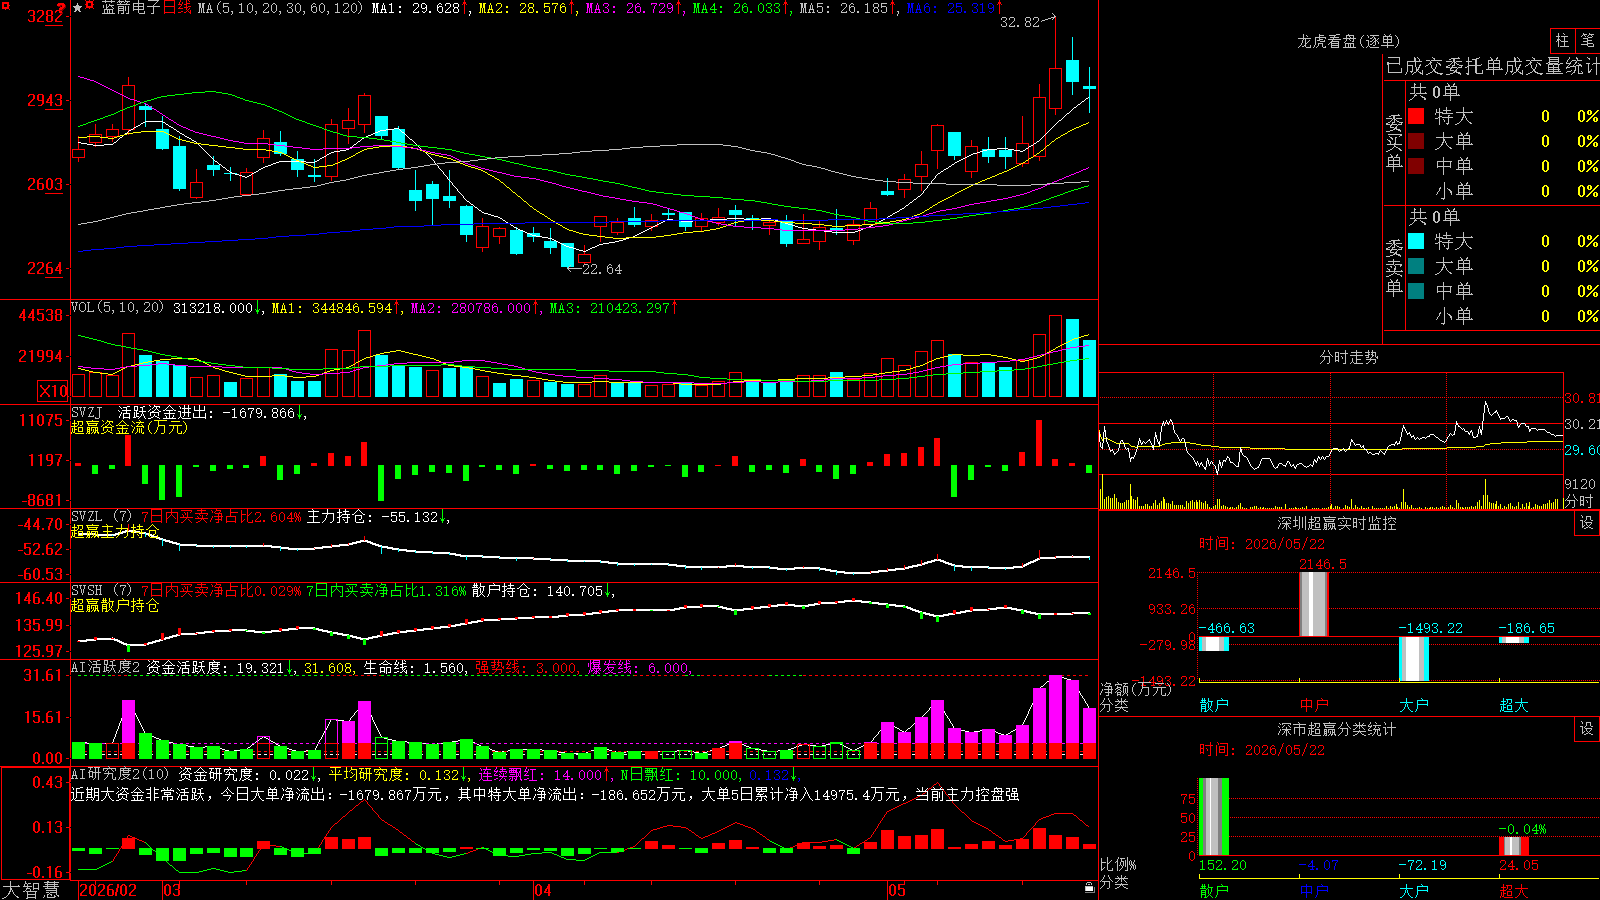Image resolution: width=1600 pixels, height=900 pixels.
Task: Click the 超赢主力持仓 label
Action: click(x=115, y=531)
